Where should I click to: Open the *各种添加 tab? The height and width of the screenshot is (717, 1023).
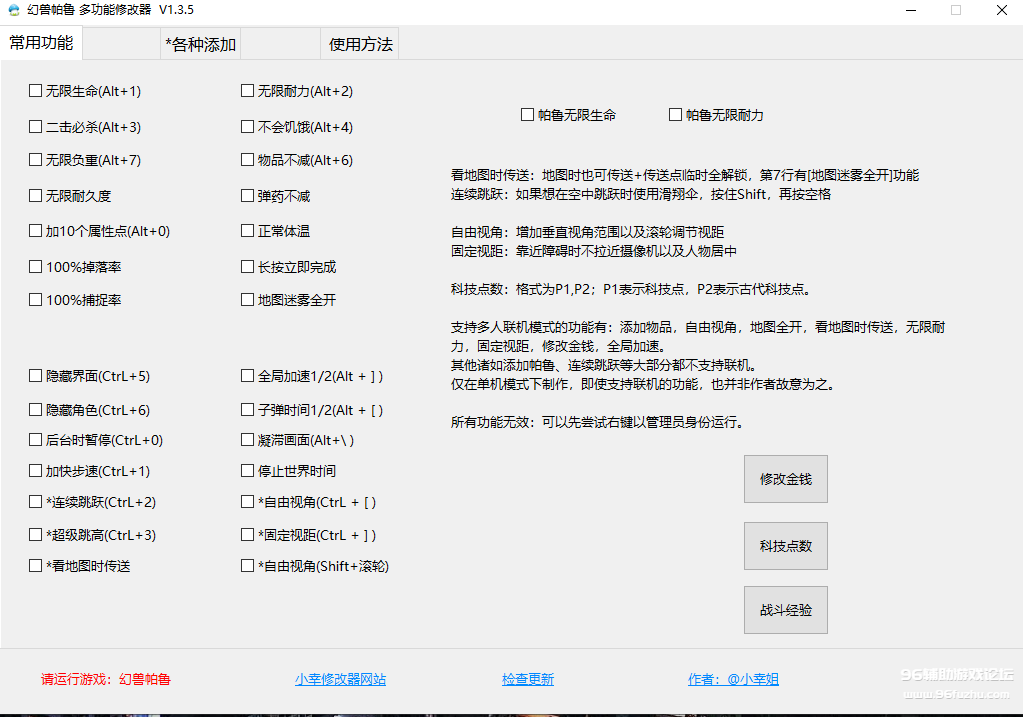[200, 44]
